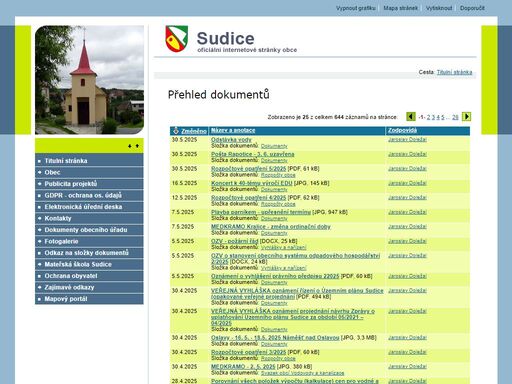Go to page 2 of records
Screen dimensions: 512x384
[x=429, y=117]
